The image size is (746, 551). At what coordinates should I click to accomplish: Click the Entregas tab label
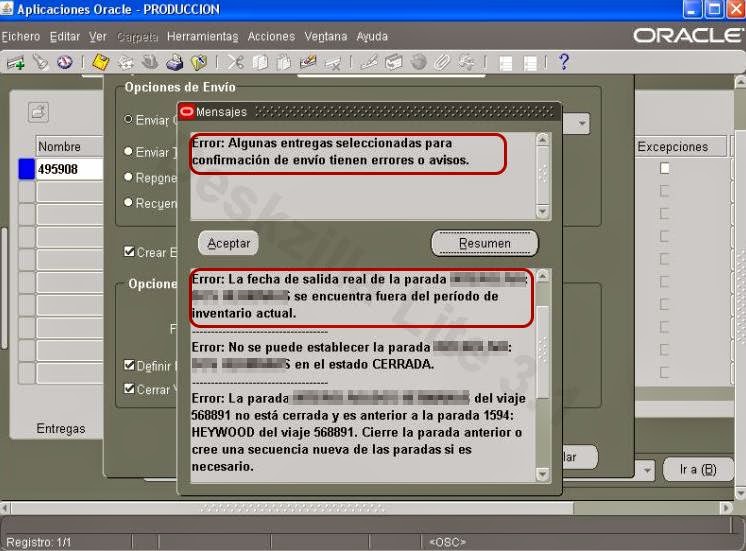(61, 428)
